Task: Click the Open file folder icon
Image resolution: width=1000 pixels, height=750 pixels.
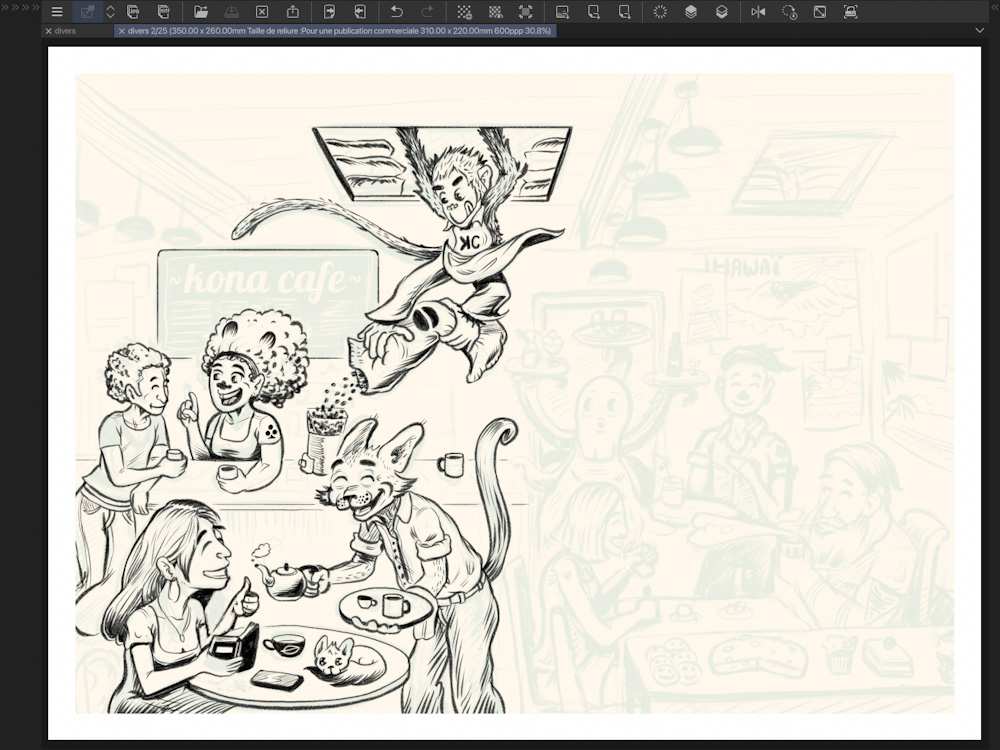Action: 201,12
